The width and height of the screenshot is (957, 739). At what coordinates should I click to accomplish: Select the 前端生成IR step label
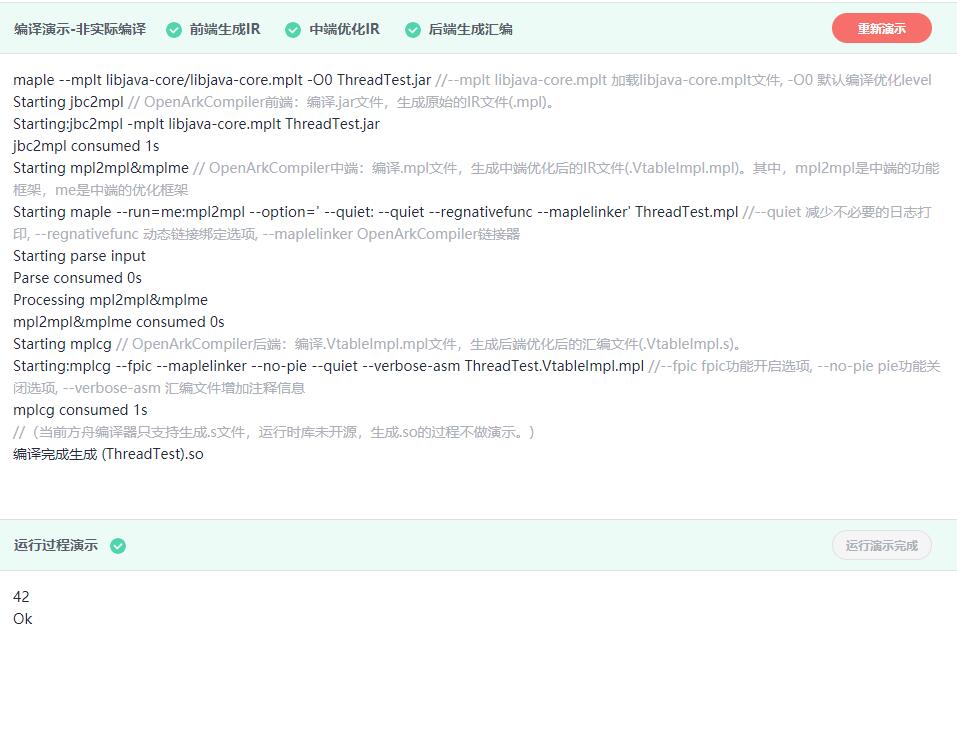(x=225, y=30)
